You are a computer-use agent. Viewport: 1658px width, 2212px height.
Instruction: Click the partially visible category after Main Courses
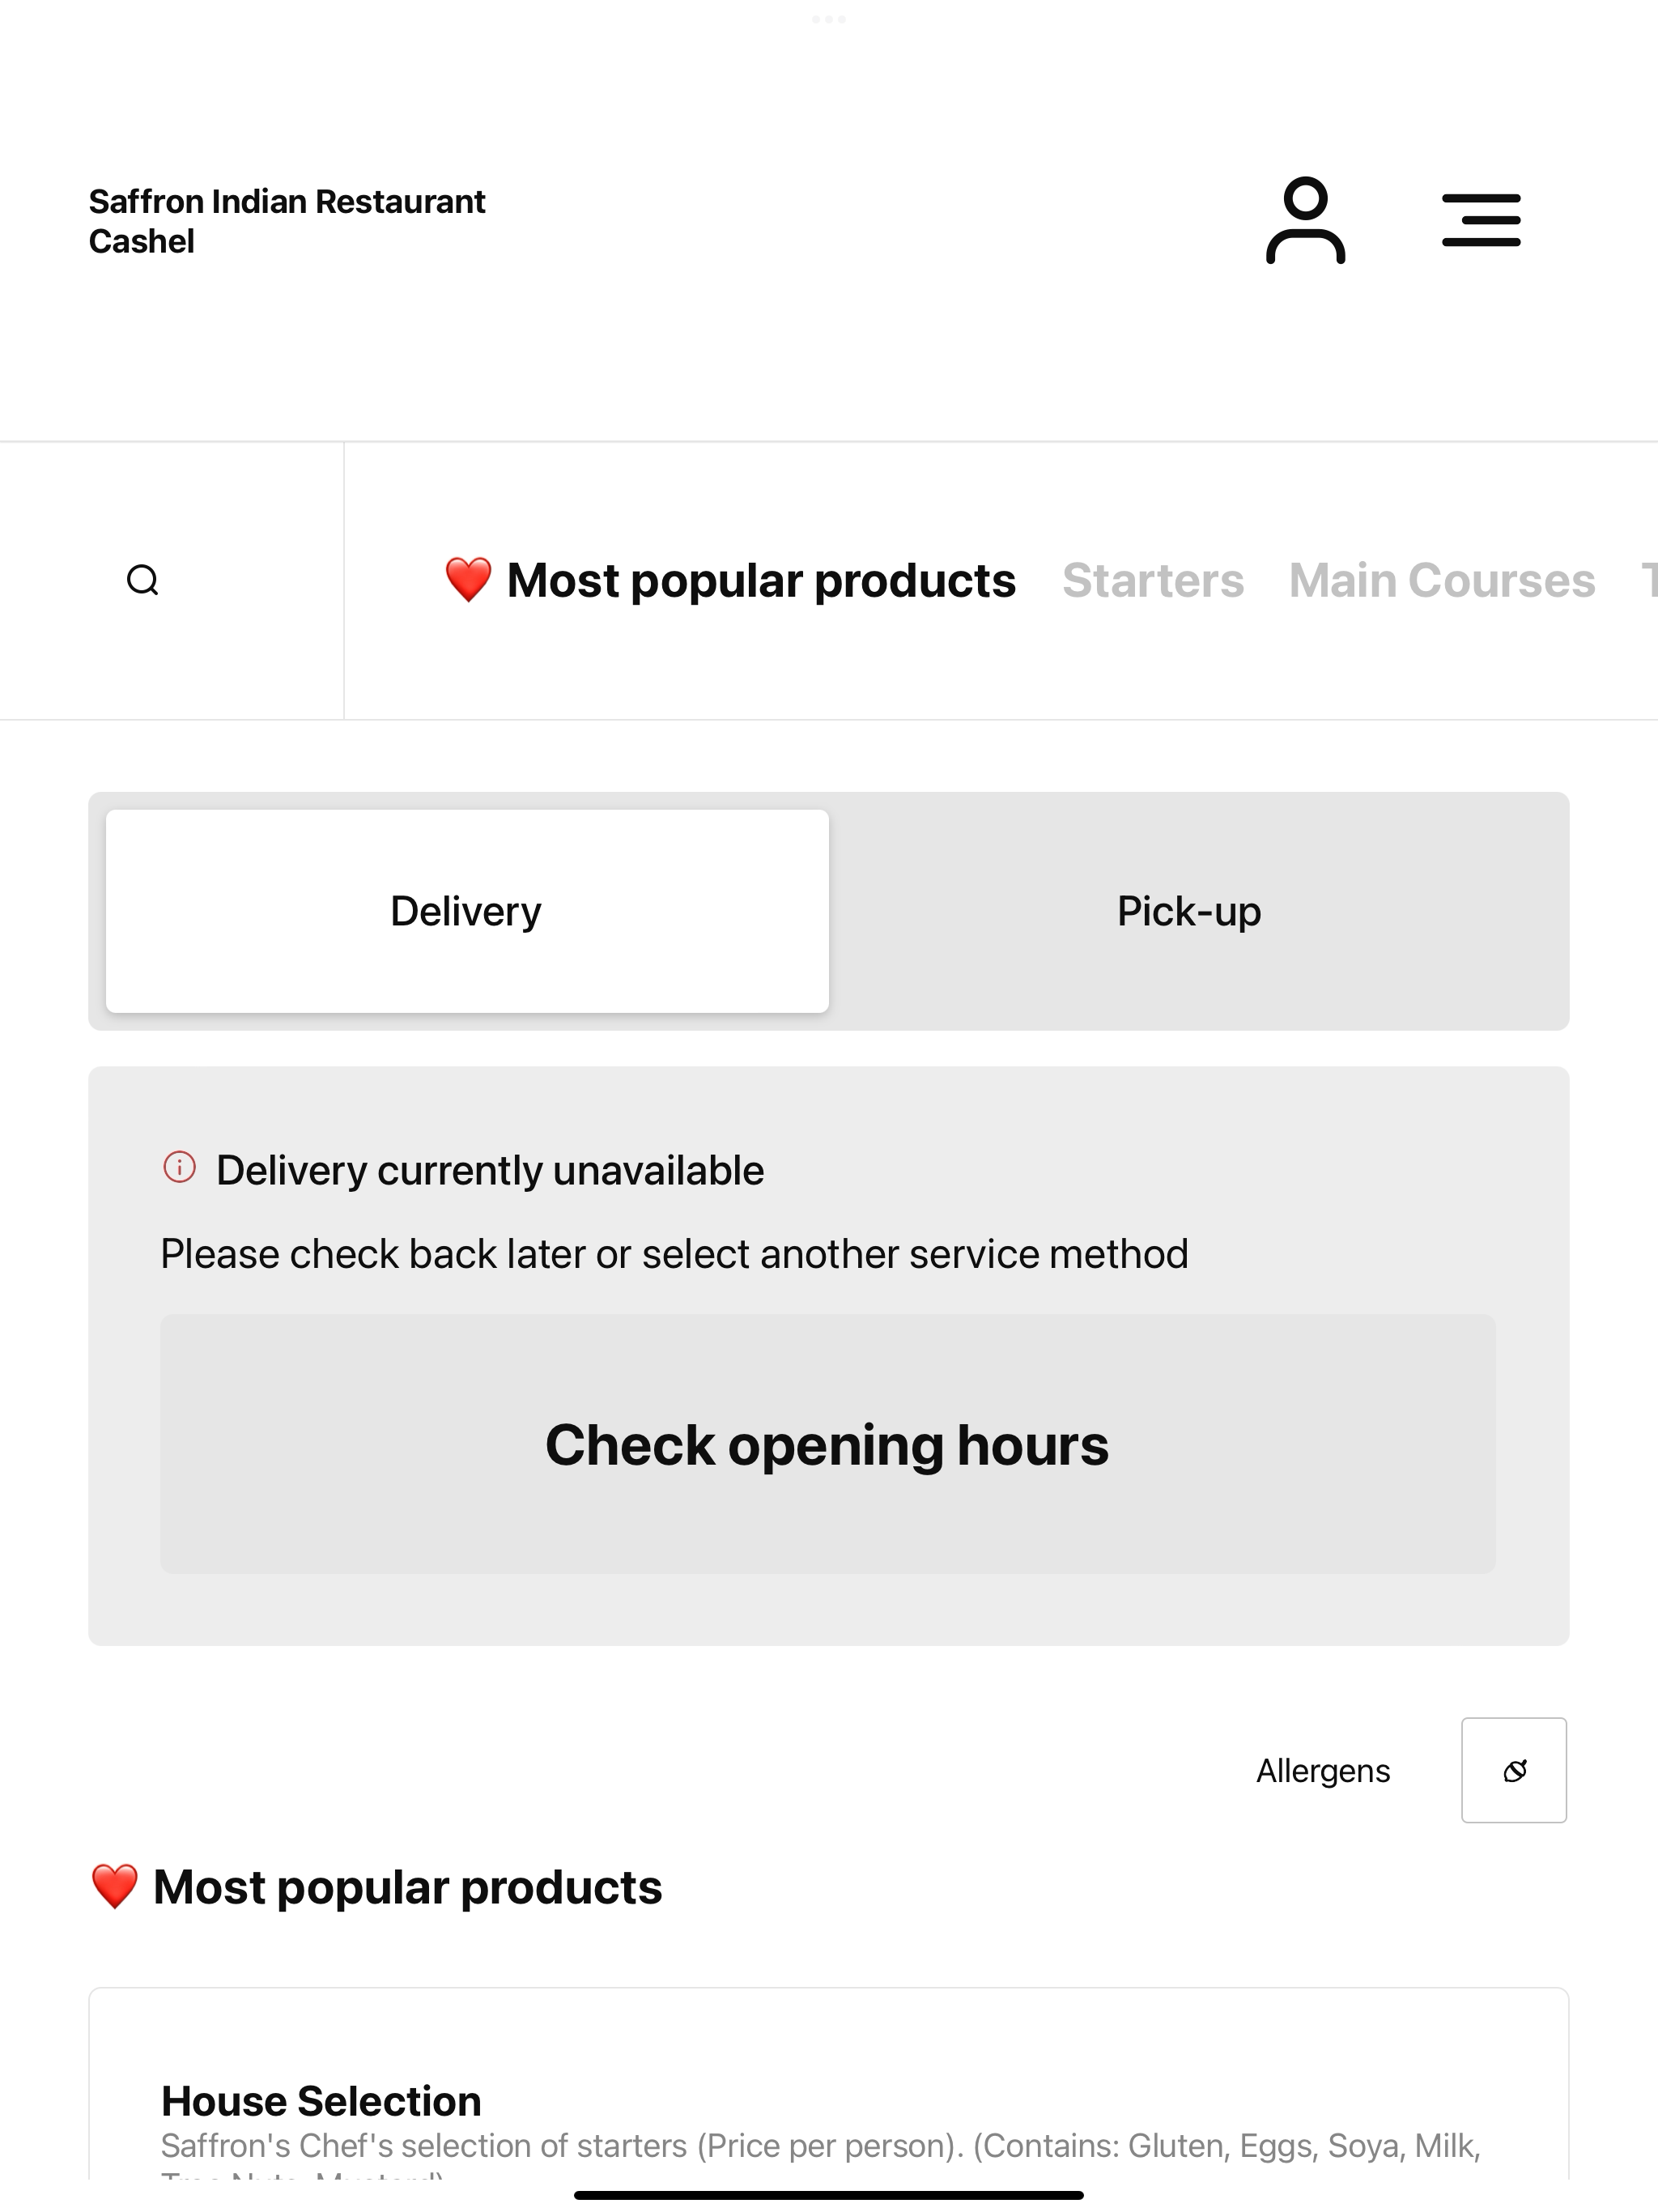point(1649,580)
